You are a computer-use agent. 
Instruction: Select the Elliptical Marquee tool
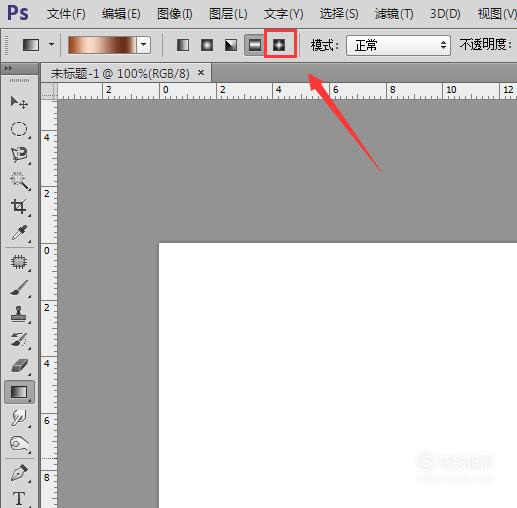point(19,129)
